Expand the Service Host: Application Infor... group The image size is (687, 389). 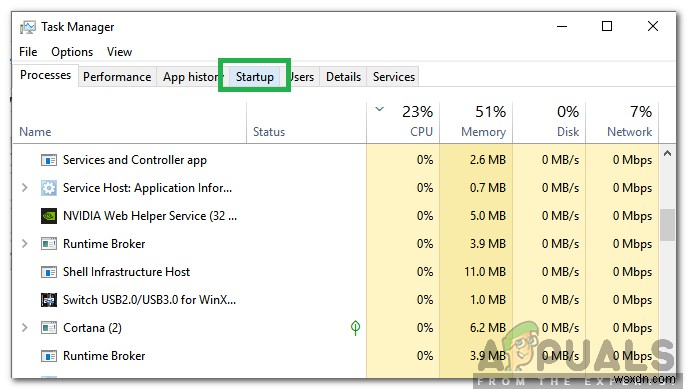[x=25, y=188]
